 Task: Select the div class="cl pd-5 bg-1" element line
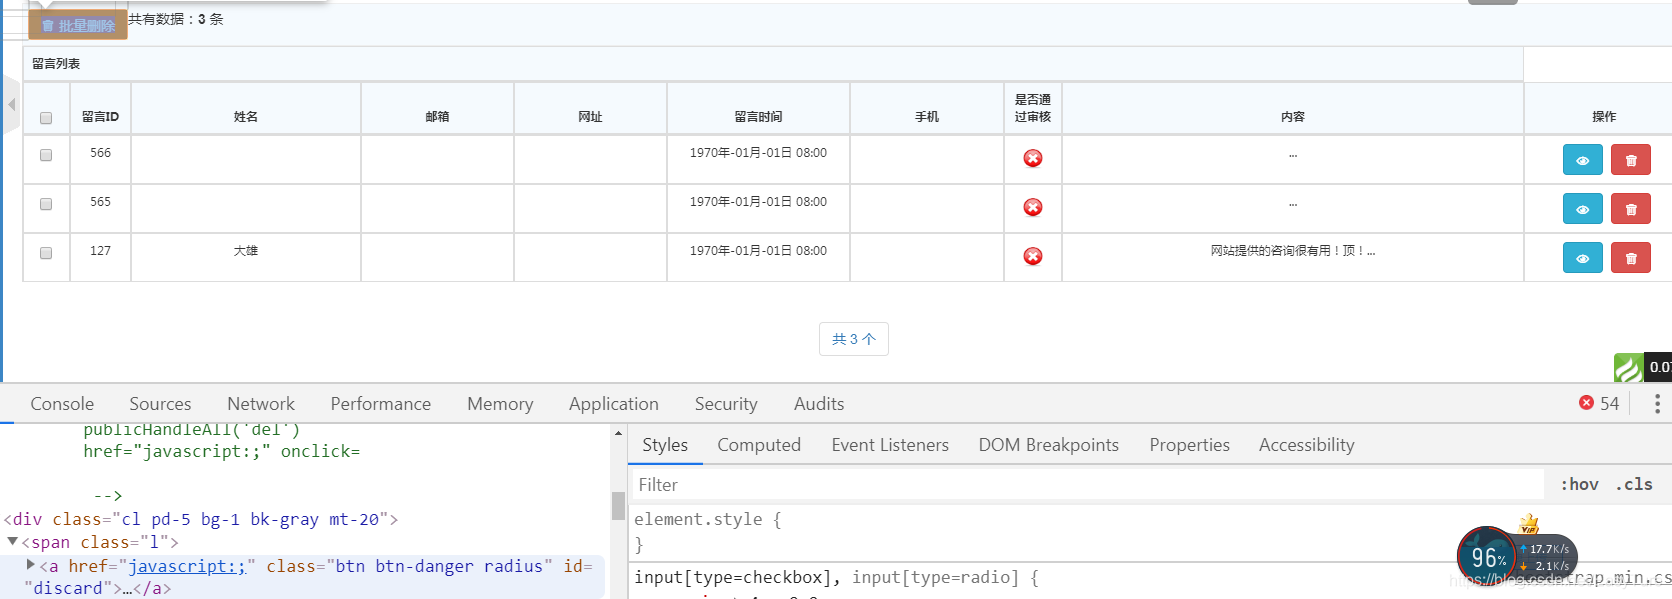click(201, 519)
